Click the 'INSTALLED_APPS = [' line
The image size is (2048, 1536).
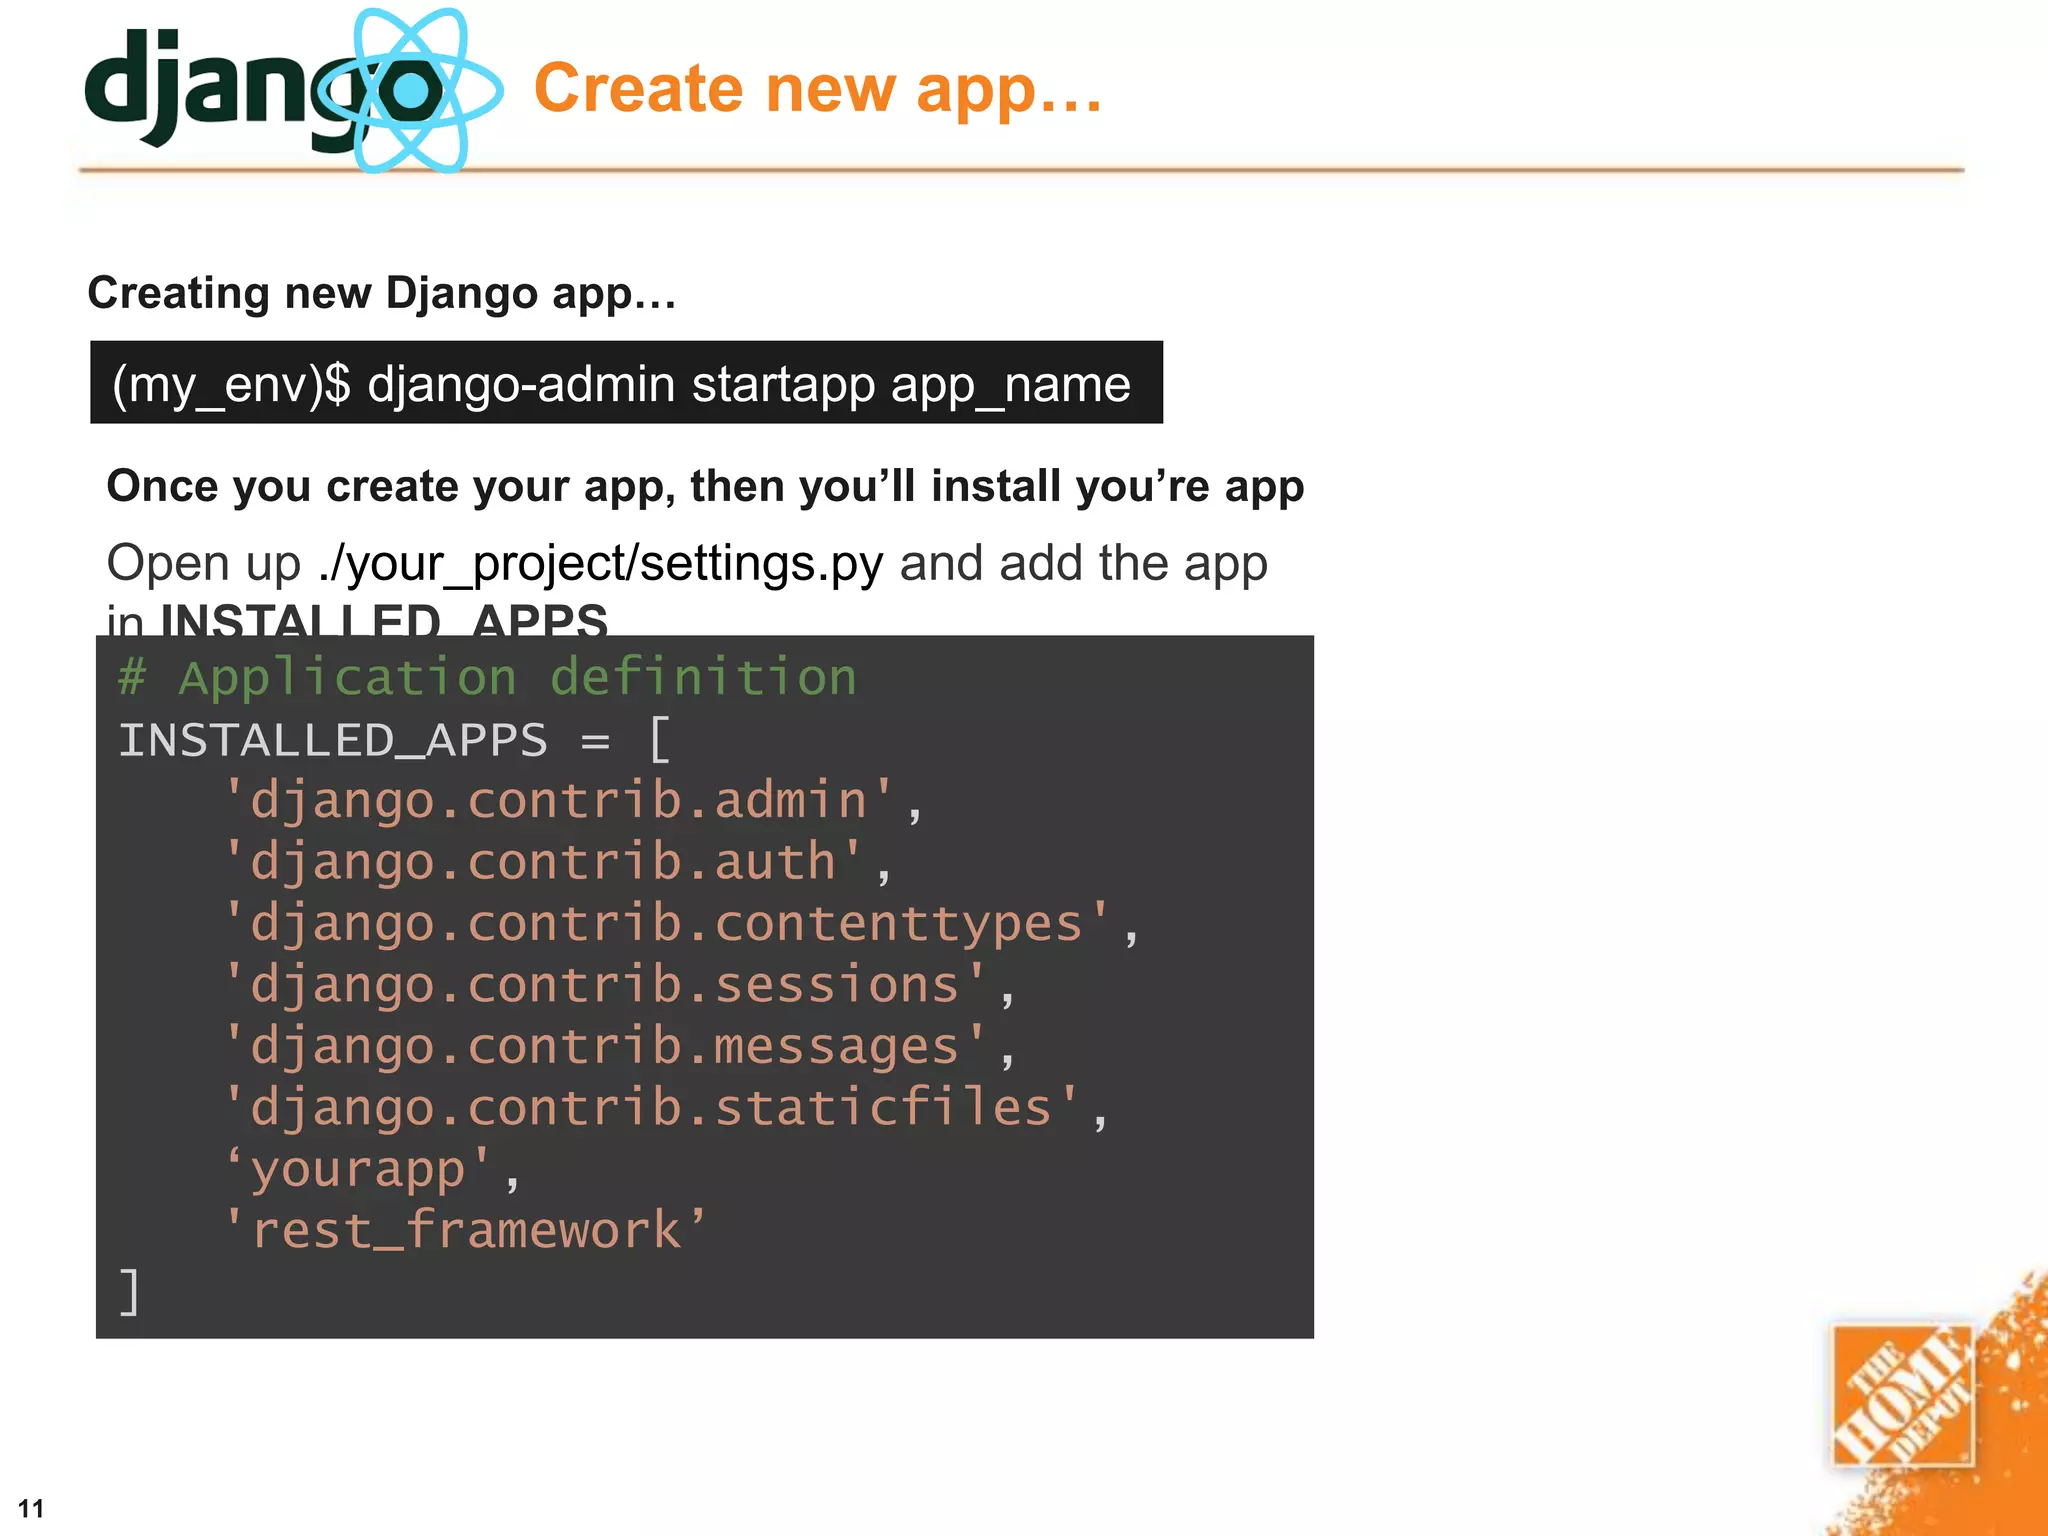click(395, 741)
